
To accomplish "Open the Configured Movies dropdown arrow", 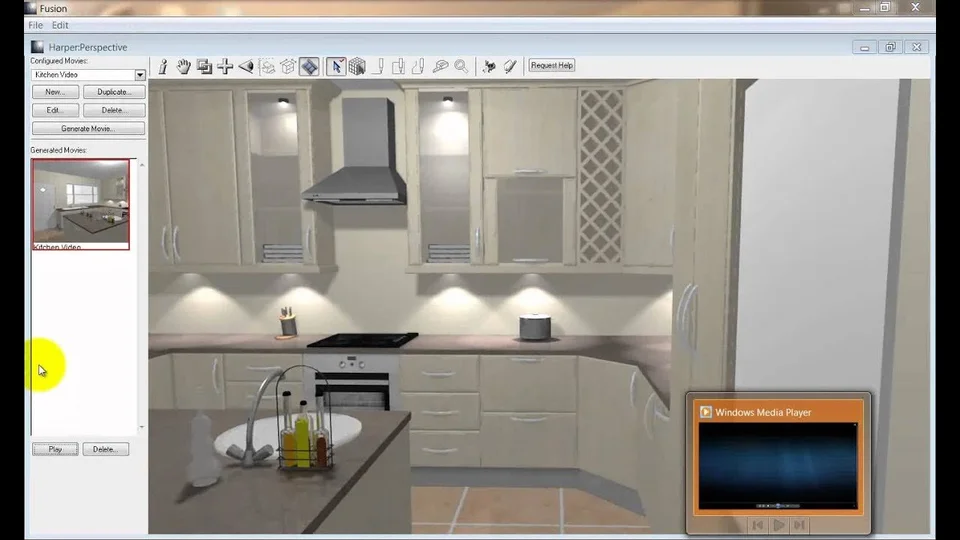I will 140,75.
